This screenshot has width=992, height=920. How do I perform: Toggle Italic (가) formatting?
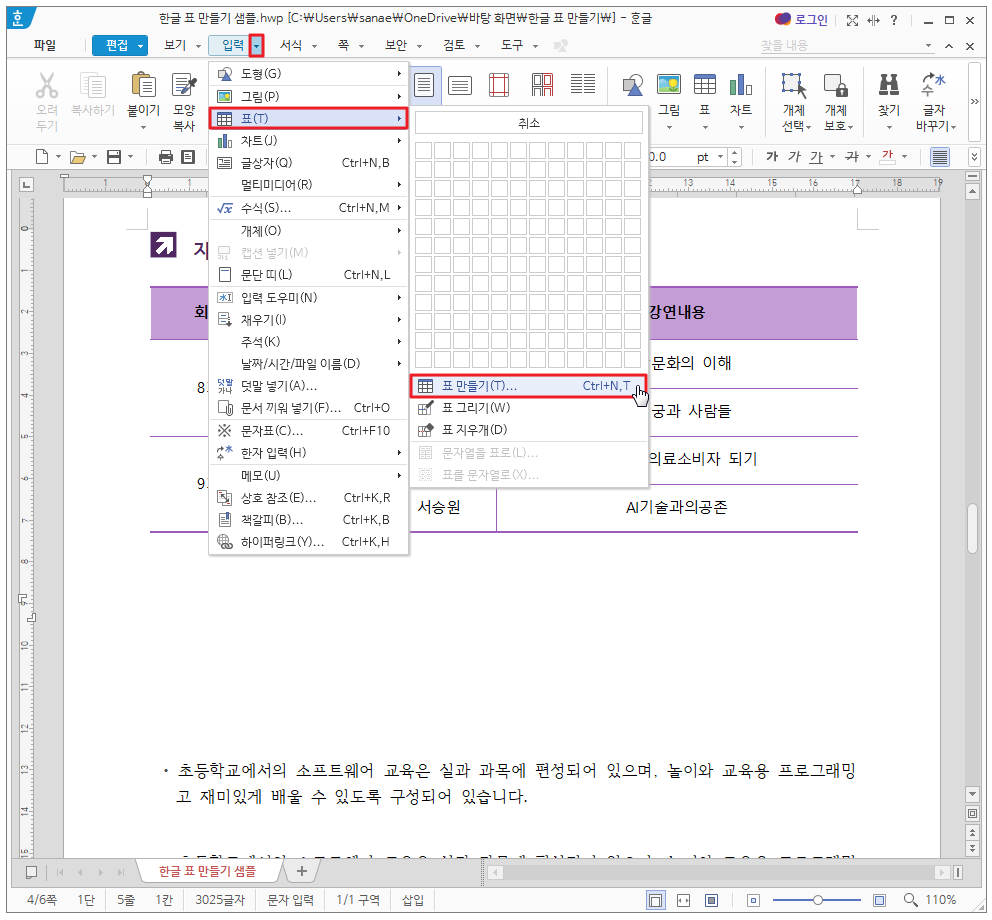[794, 156]
